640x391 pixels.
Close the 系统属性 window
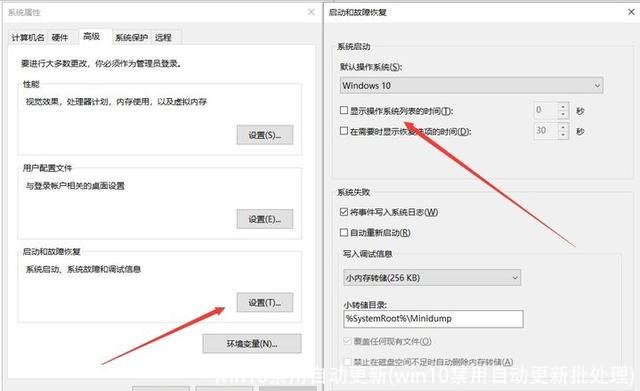point(311,12)
